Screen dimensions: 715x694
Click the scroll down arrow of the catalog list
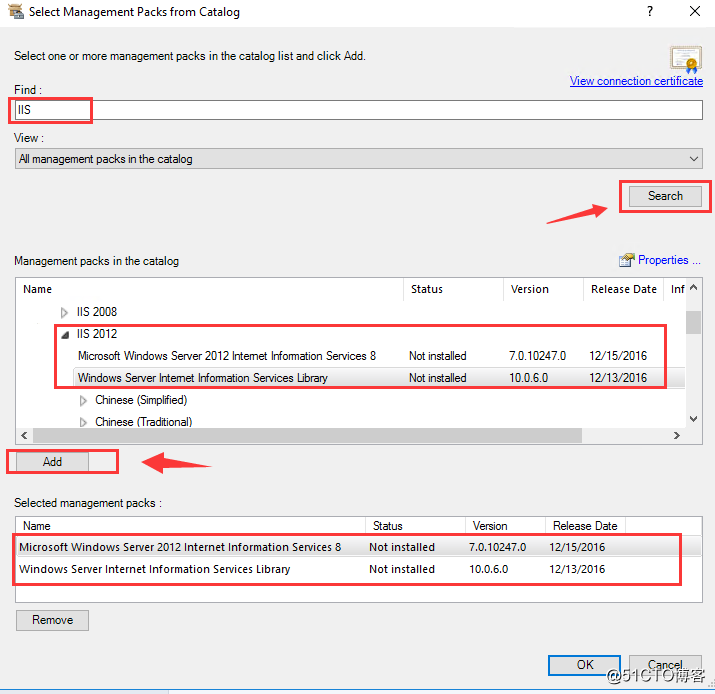pyautogui.click(x=694, y=419)
